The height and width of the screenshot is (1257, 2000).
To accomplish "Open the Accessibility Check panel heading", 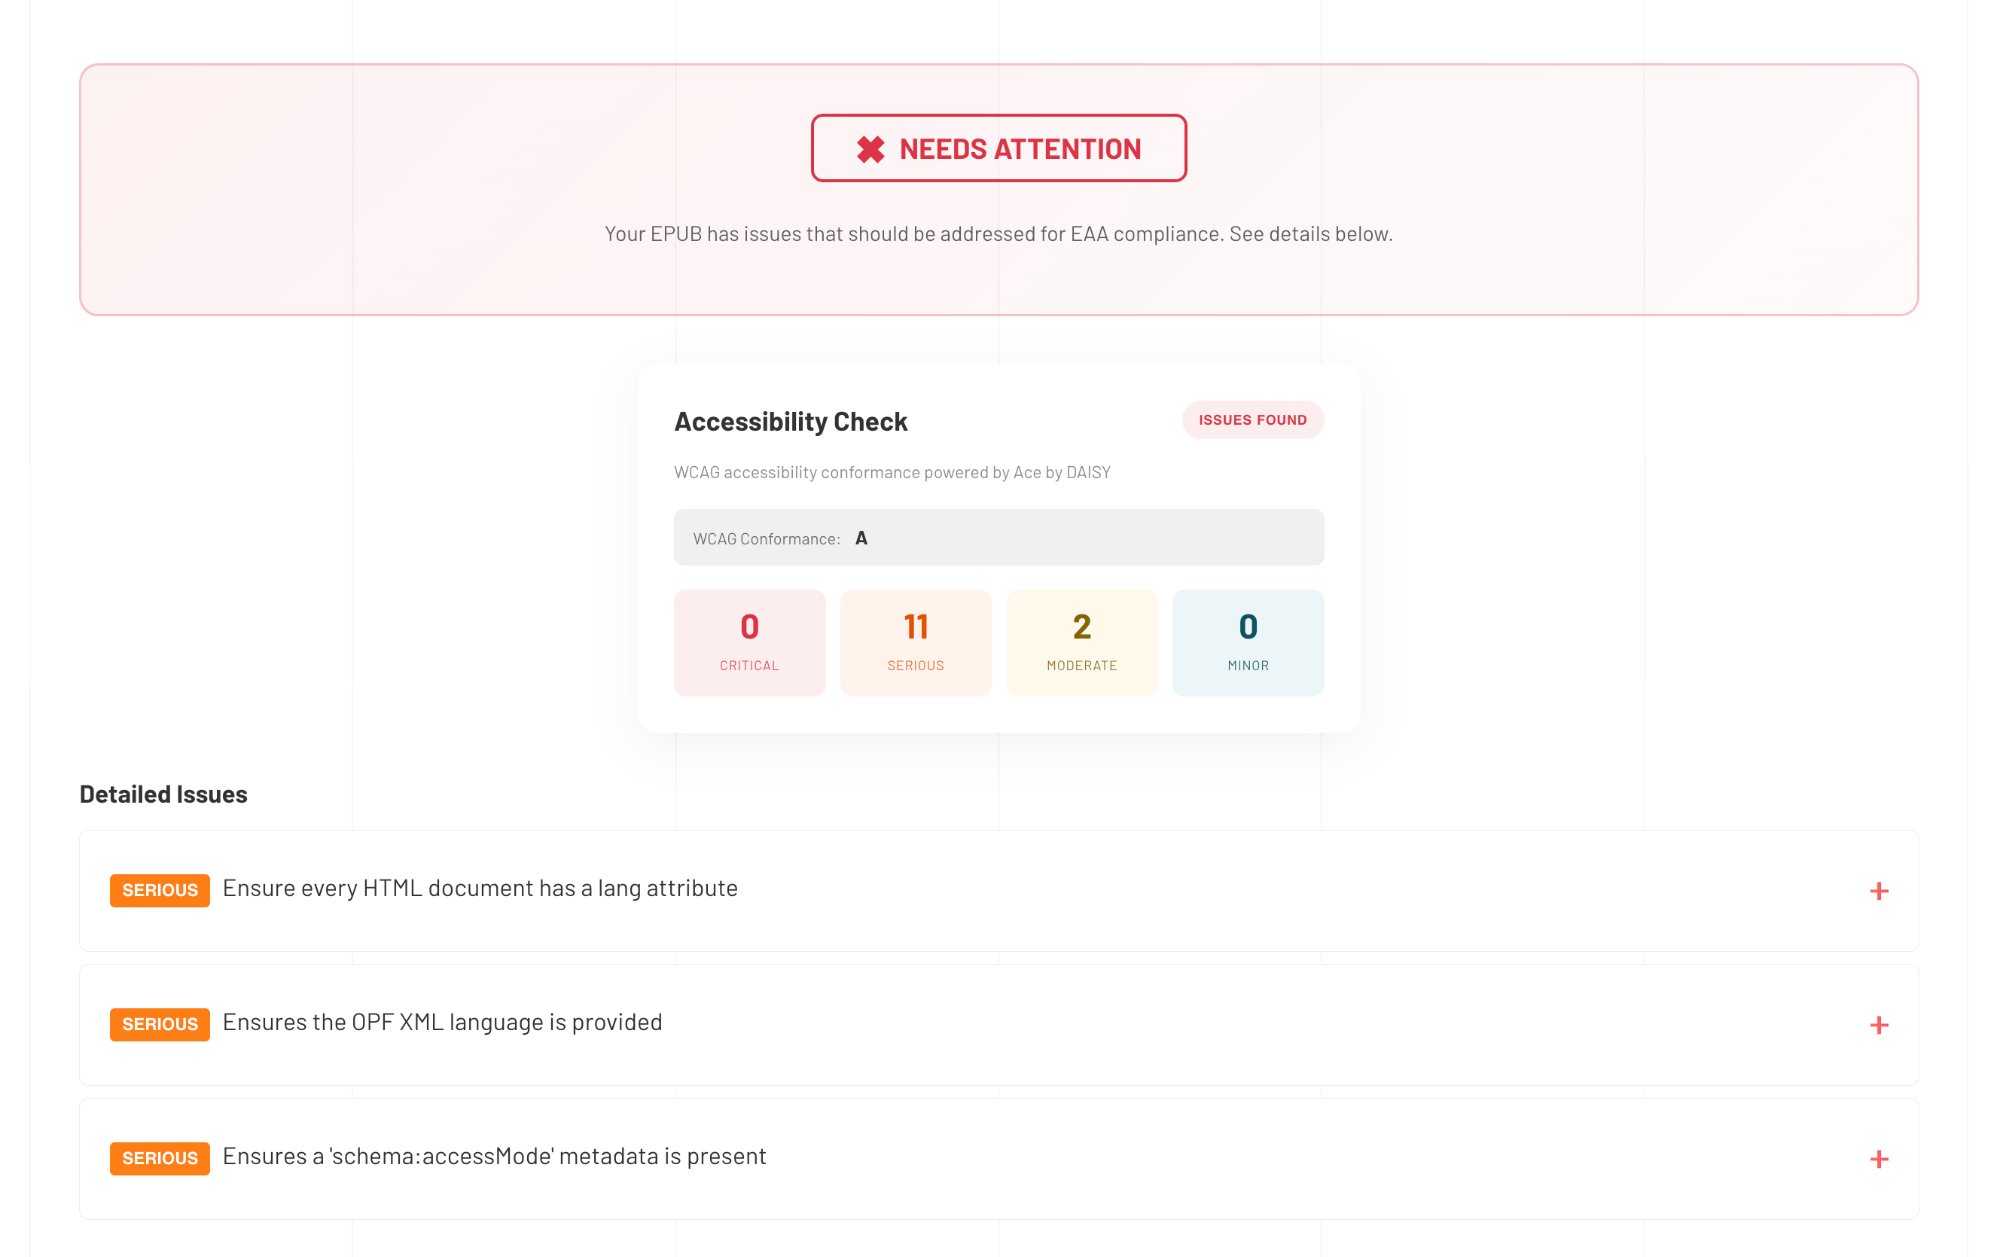I will point(790,421).
